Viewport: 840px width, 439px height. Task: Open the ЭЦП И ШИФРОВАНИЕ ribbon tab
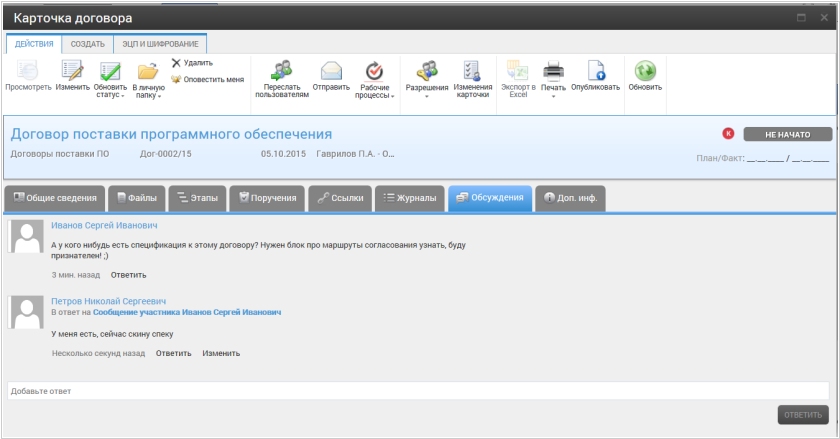tap(160, 44)
